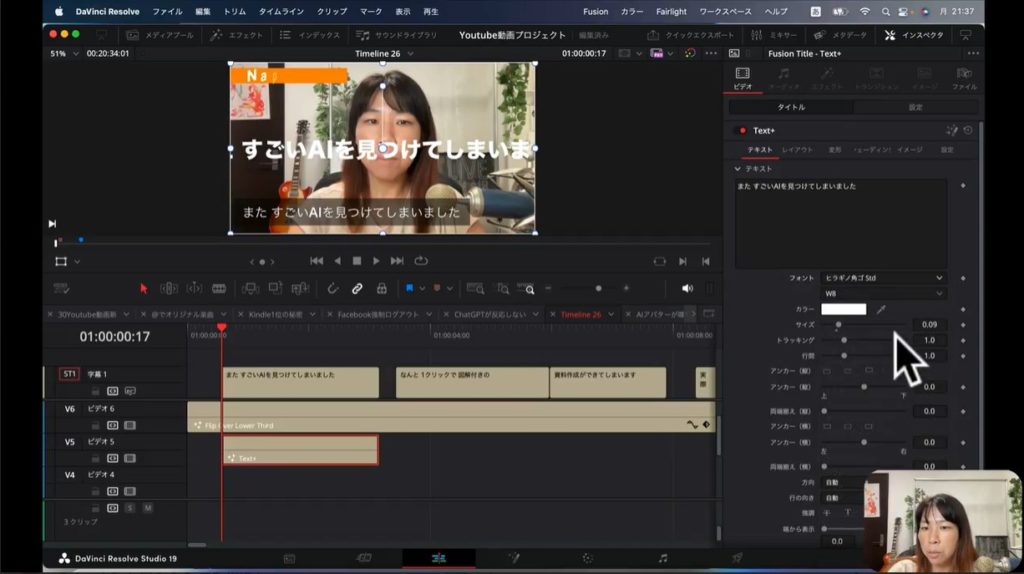The height and width of the screenshot is (574, 1024).
Task: Mute the audio track with M button
Action: click(147, 508)
